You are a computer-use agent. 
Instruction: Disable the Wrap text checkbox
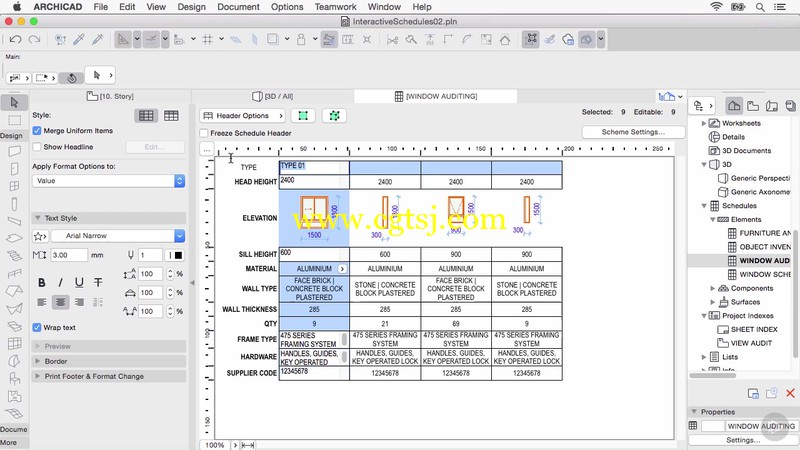[37, 328]
